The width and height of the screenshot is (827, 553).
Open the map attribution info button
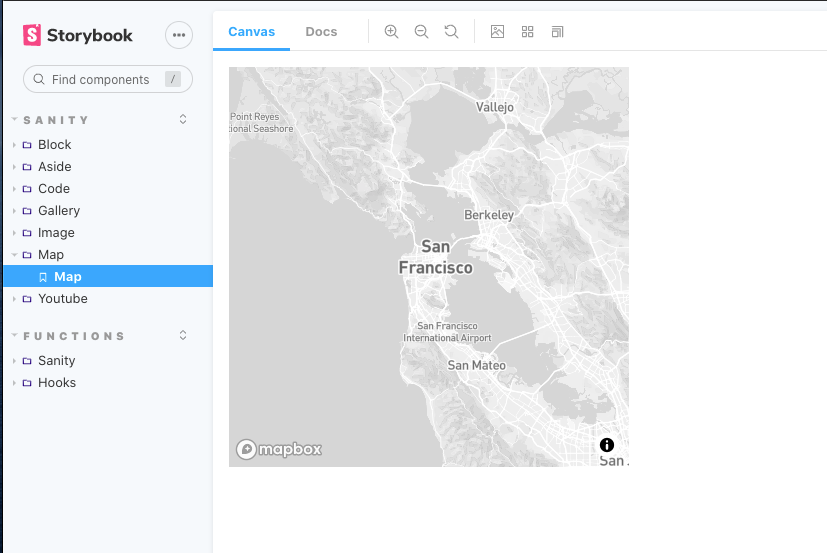[x=607, y=445]
